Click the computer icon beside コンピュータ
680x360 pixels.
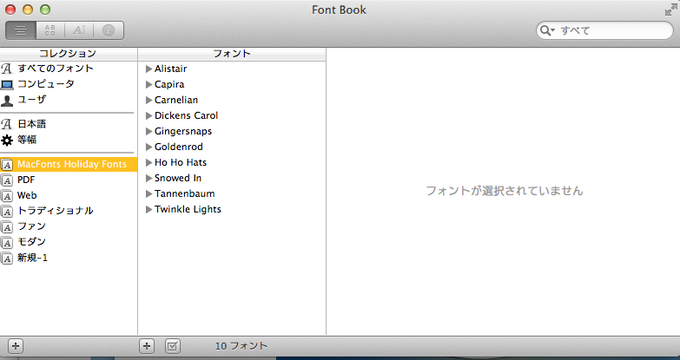coord(7,85)
